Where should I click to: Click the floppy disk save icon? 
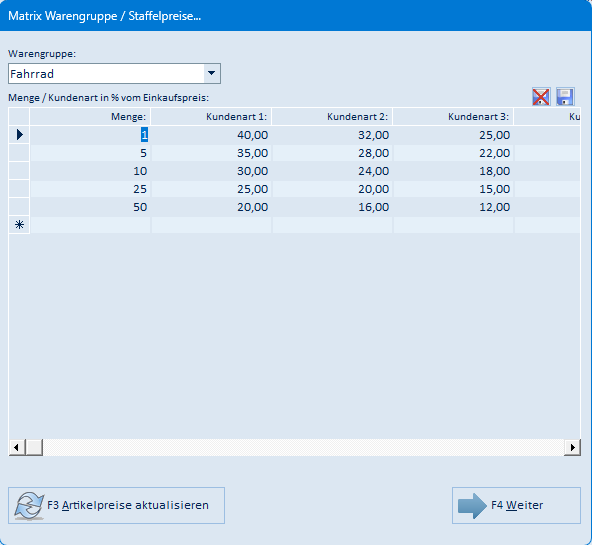[565, 97]
